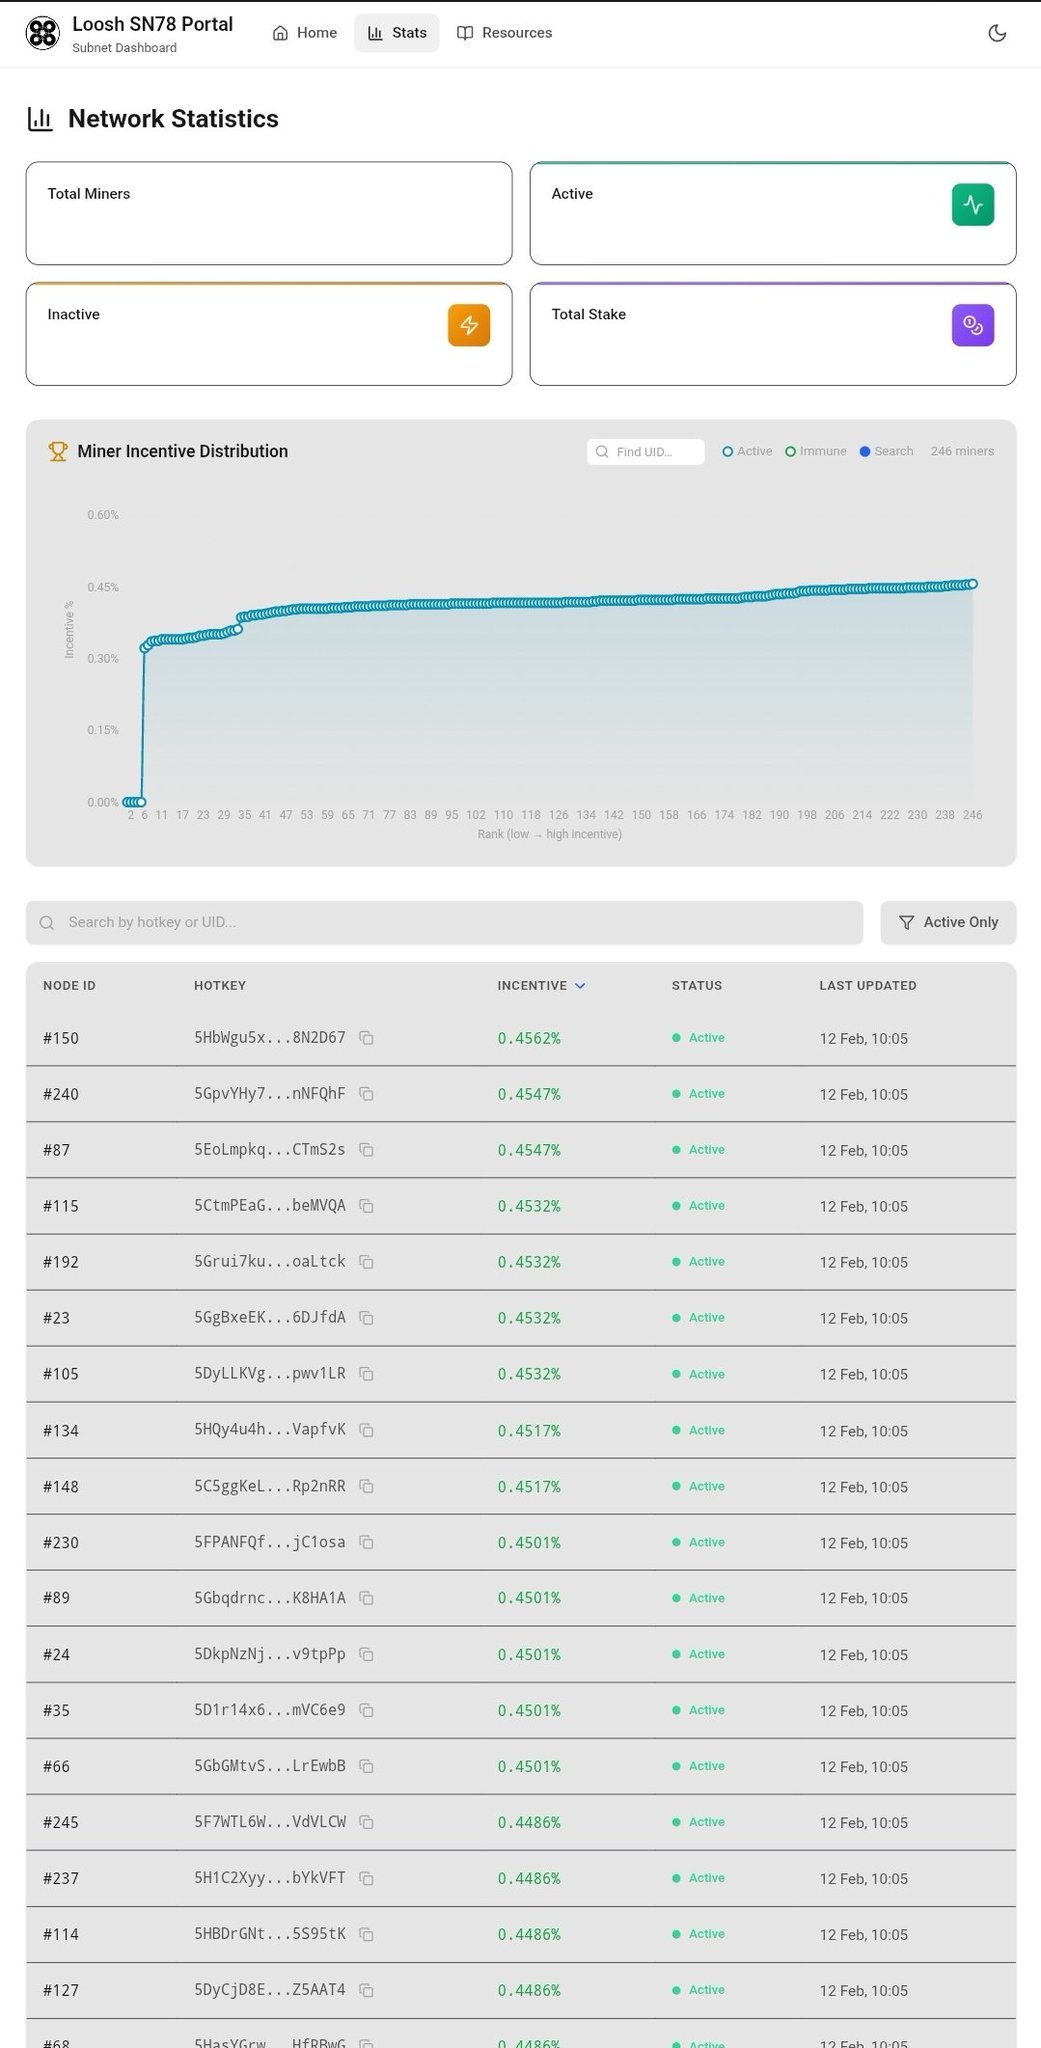
Task: Click the Loosh SN78 Portal logo
Action: click(43, 33)
